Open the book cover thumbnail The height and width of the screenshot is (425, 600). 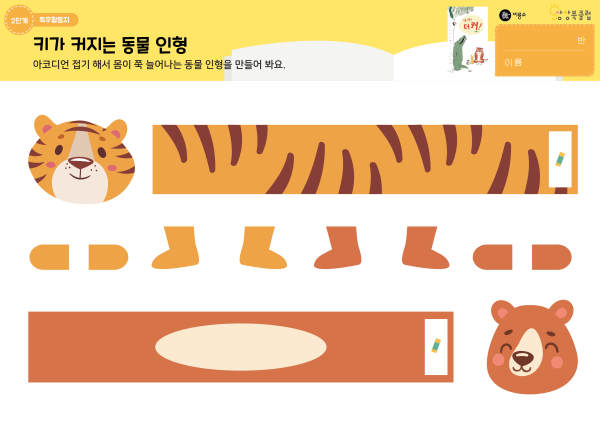(x=468, y=39)
